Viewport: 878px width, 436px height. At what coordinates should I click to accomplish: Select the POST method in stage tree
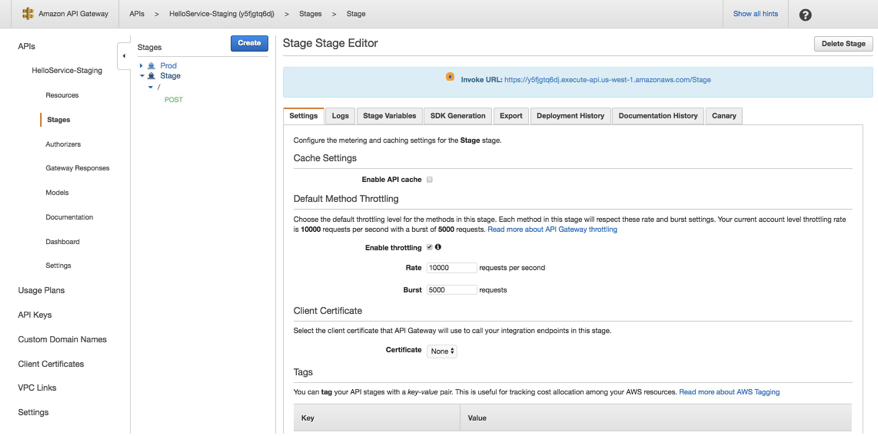coord(174,100)
